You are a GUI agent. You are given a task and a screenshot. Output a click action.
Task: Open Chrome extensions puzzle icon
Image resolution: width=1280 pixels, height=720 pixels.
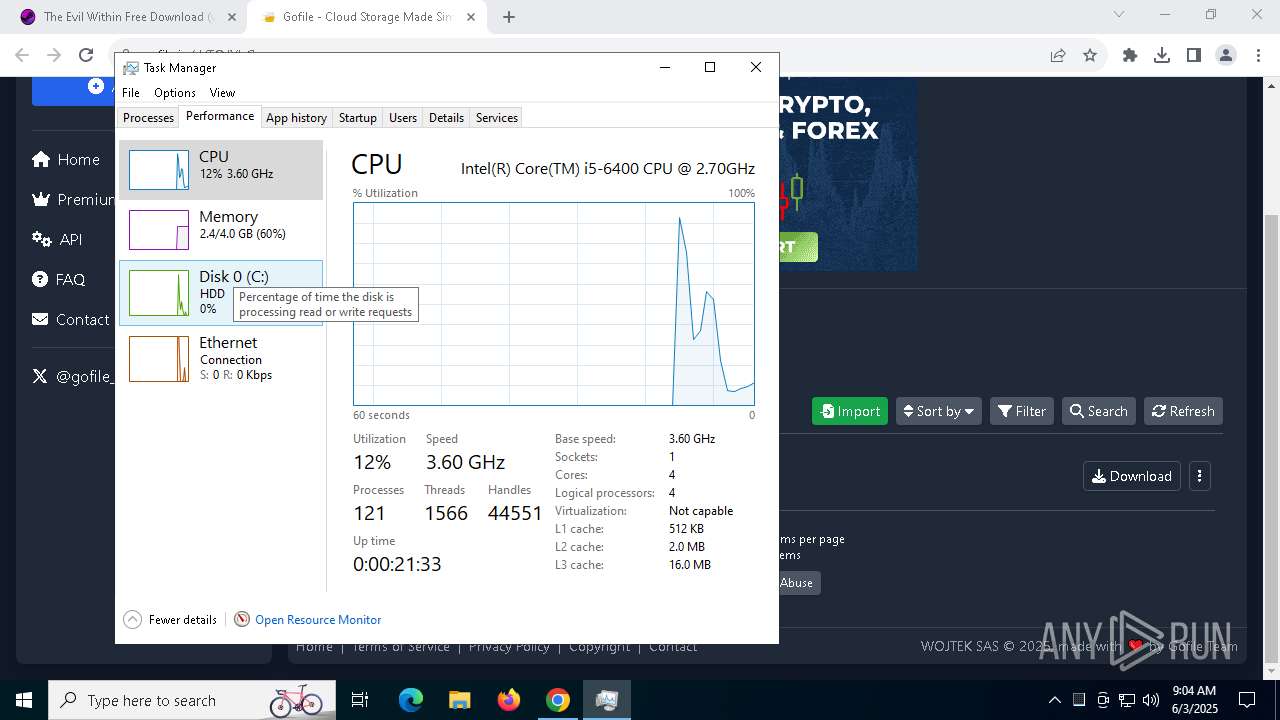tap(1130, 56)
